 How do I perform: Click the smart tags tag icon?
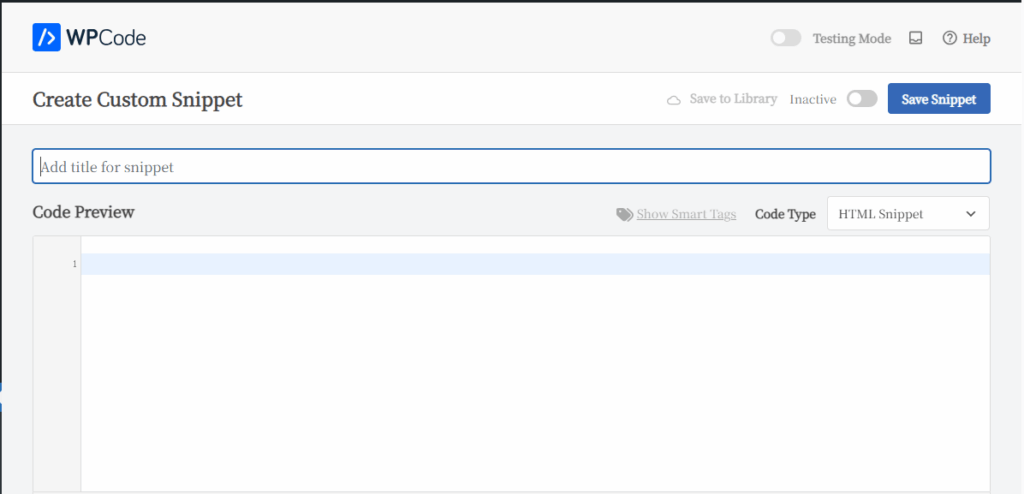click(x=624, y=214)
